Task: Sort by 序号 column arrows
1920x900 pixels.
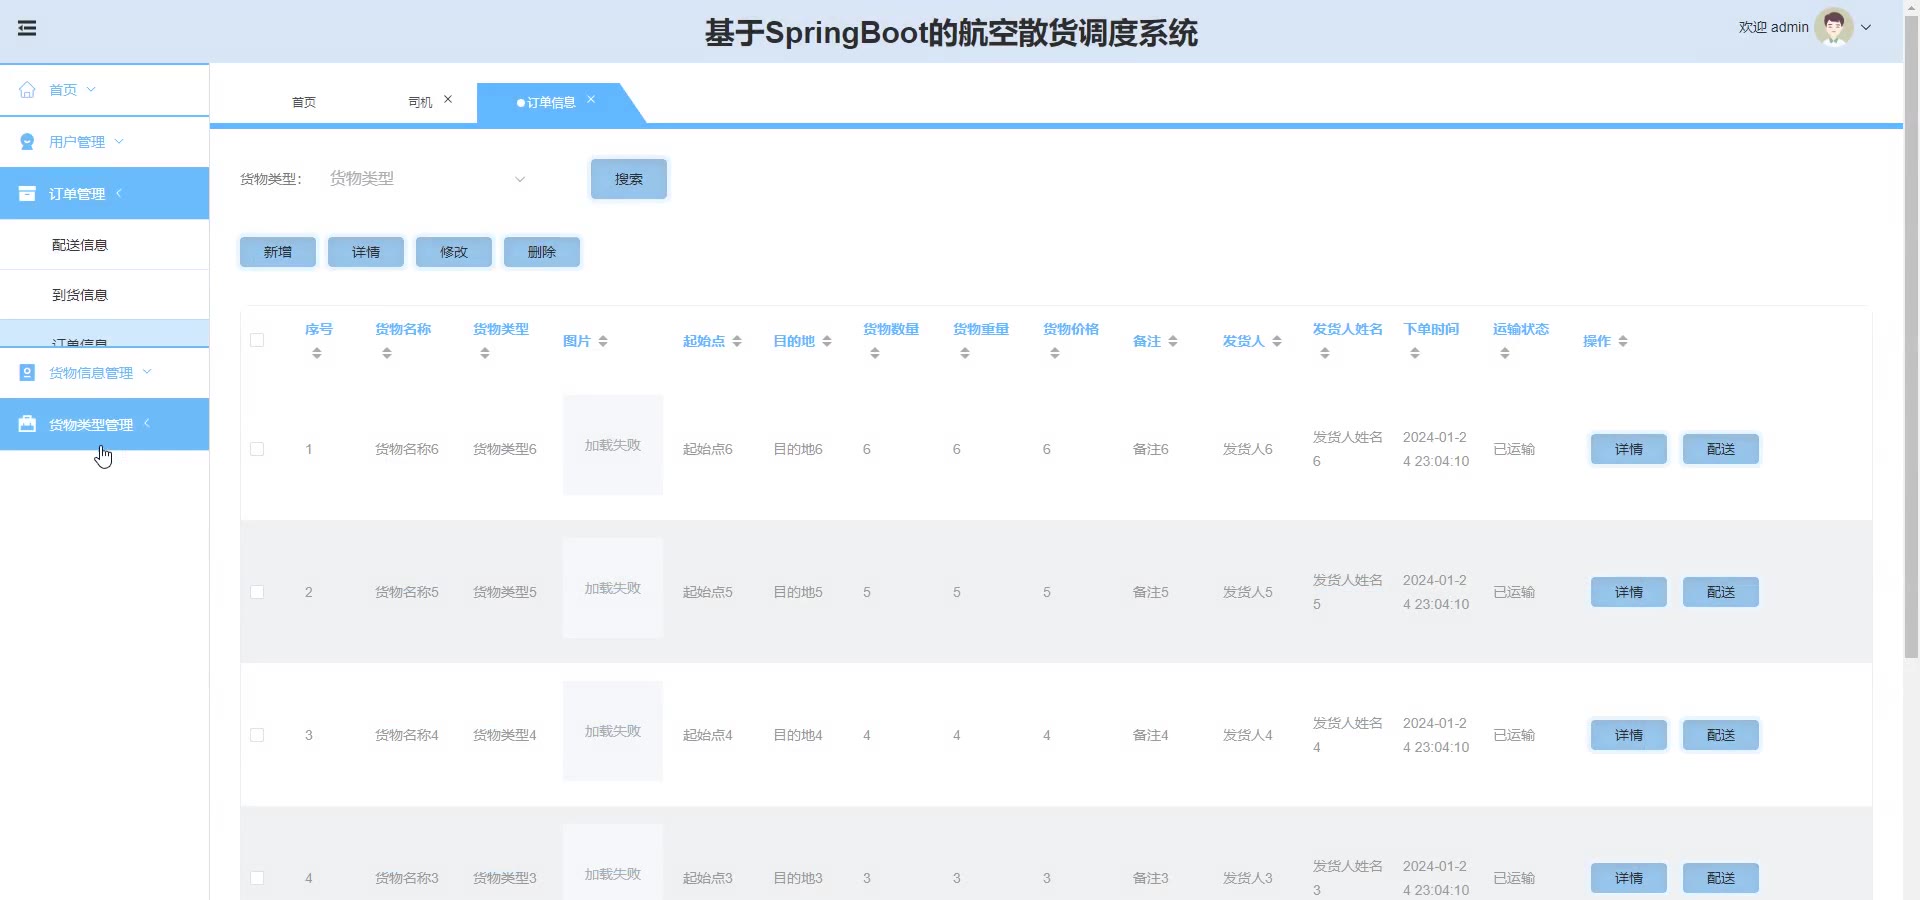Action: click(x=317, y=353)
